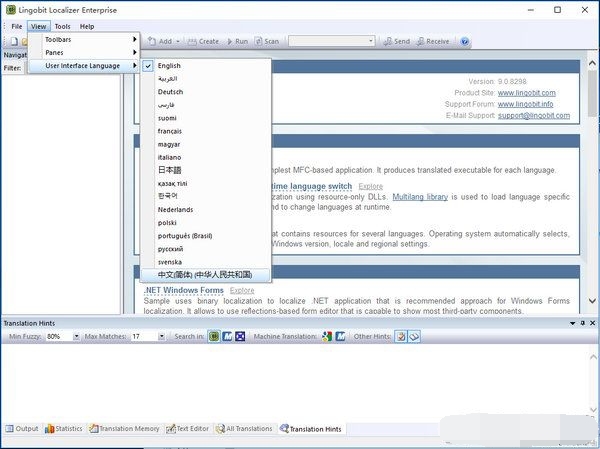This screenshot has width=600, height=449.
Task: Open the Max Matches dropdown
Action: click(161, 337)
